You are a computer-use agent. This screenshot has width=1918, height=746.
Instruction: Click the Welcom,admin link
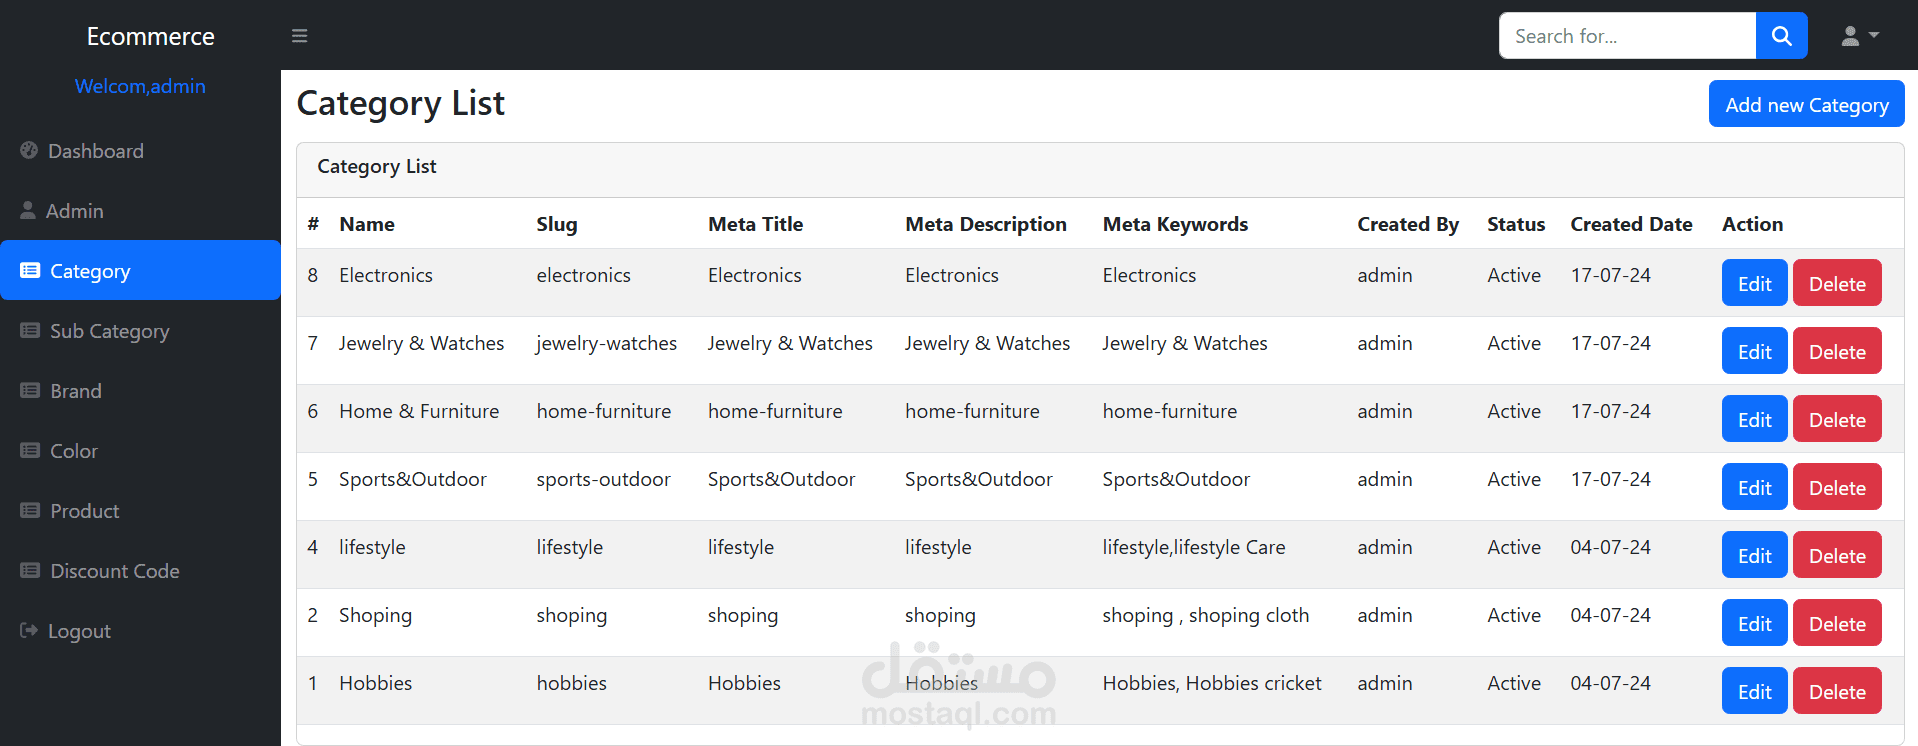[x=140, y=87]
